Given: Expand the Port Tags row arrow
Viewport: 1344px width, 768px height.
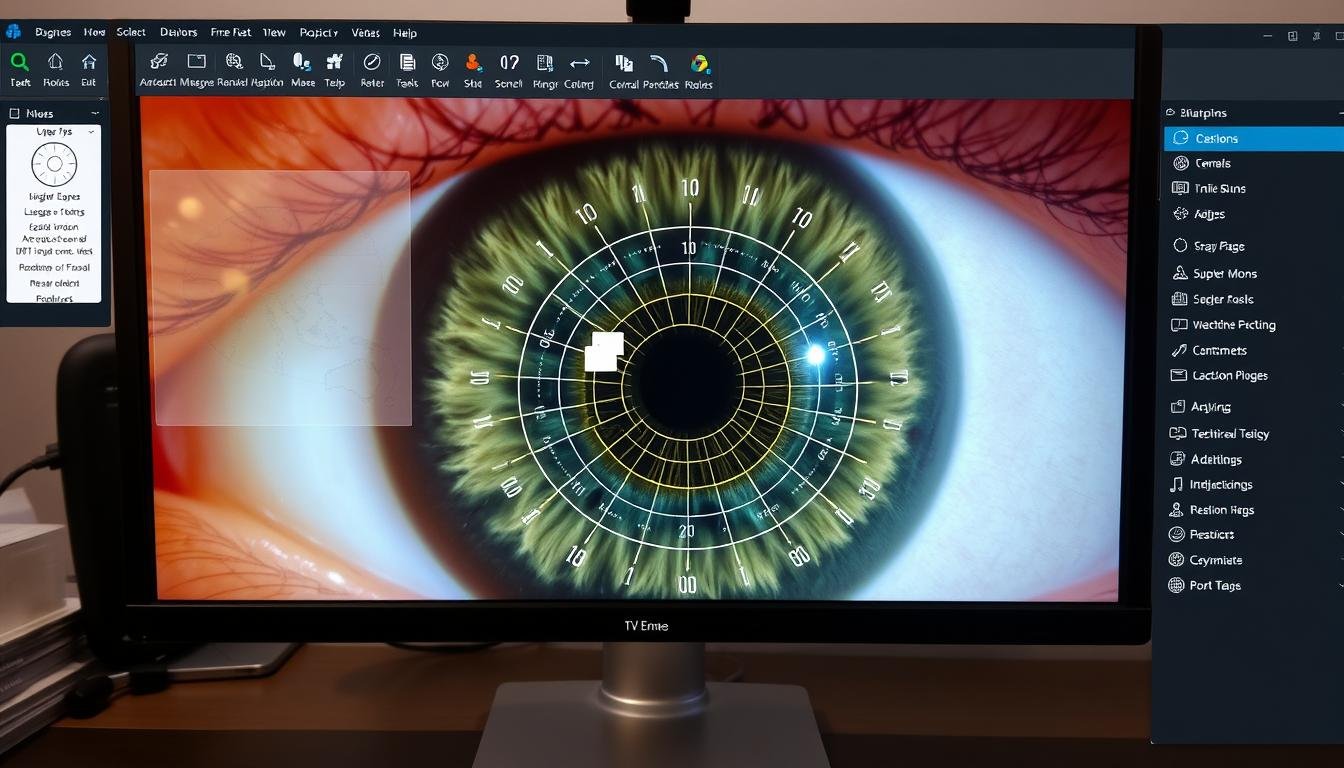Looking at the screenshot, I should (x=1339, y=586).
